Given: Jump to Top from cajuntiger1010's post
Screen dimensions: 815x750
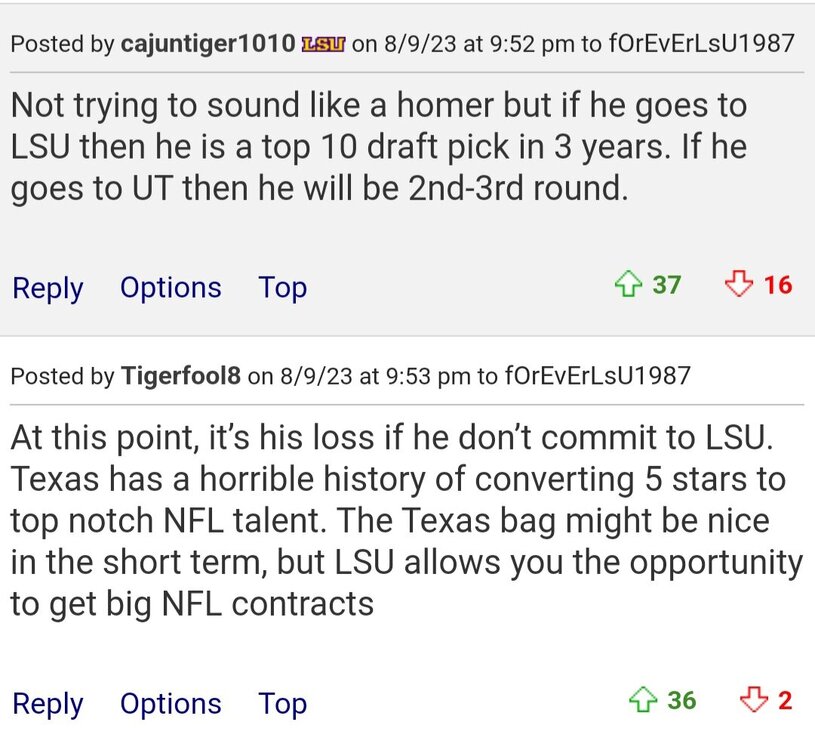Looking at the screenshot, I should pos(282,288).
